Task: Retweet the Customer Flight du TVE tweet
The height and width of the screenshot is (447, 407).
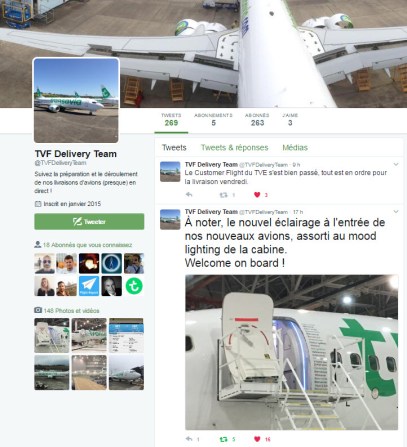Action: 224,195
